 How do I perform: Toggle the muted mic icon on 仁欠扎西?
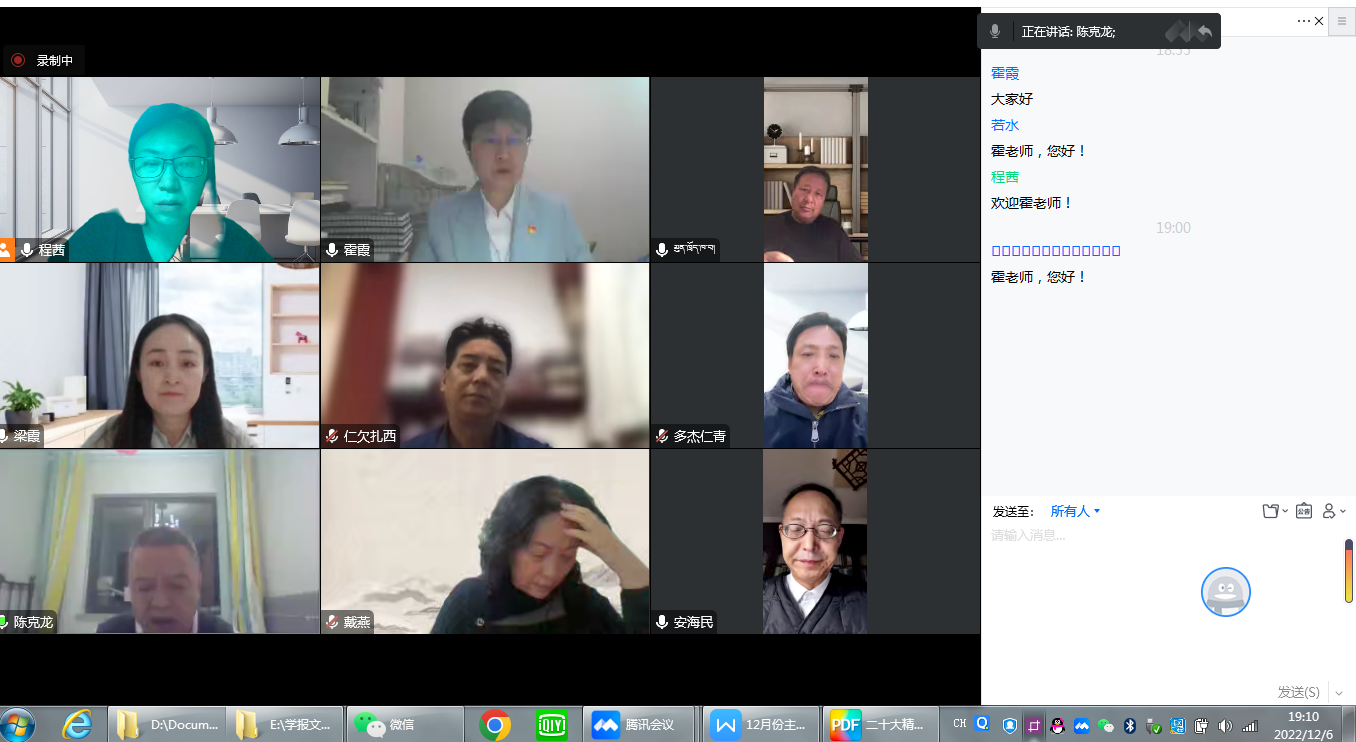pyautogui.click(x=332, y=436)
